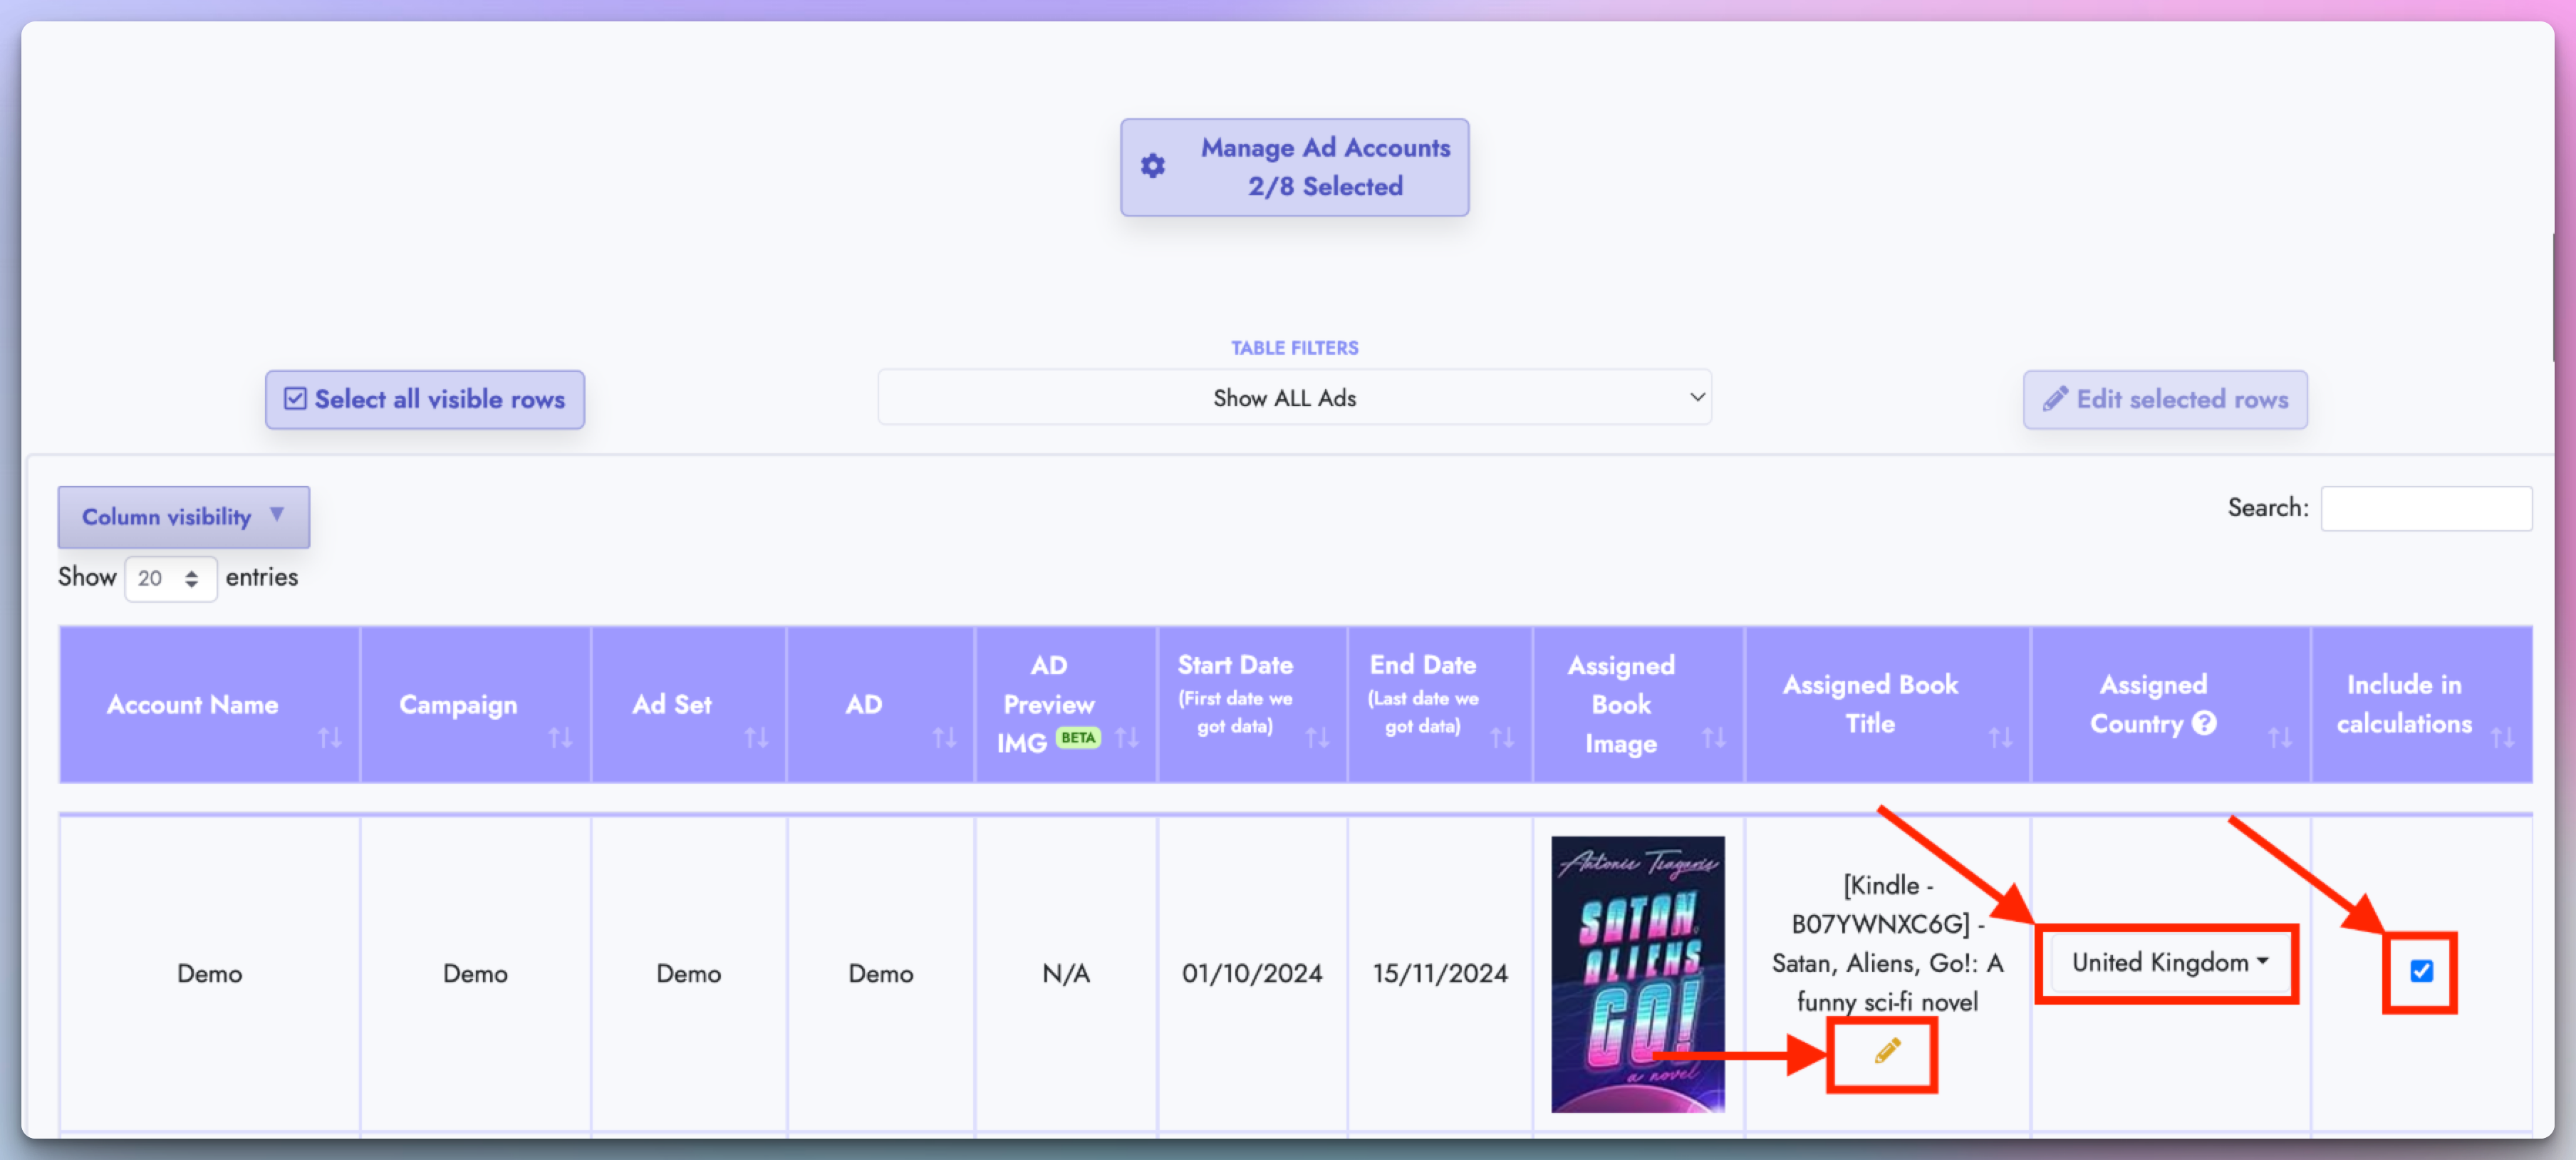Click the N/A ad preview cell
The width and height of the screenshot is (2576, 1160).
click(x=1066, y=973)
